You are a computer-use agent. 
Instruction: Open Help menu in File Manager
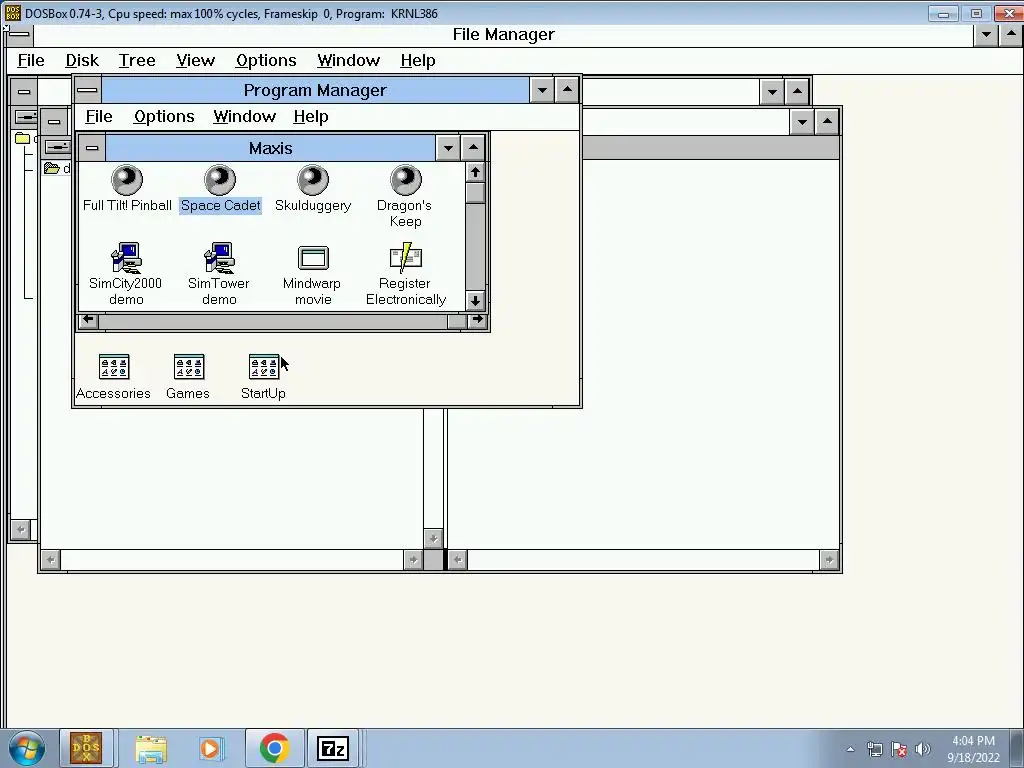pyautogui.click(x=417, y=60)
